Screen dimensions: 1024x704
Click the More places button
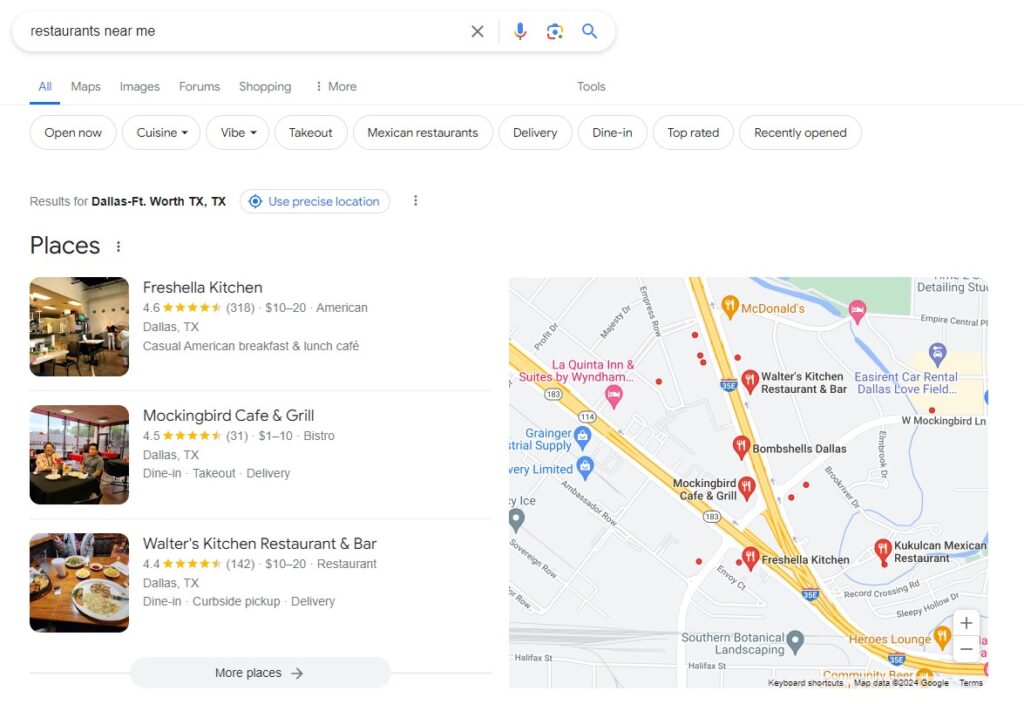(260, 673)
